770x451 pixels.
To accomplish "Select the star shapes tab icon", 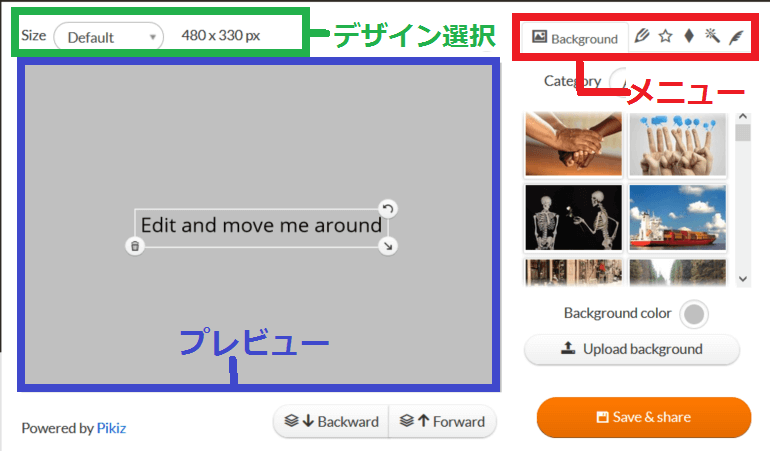I will click(x=665, y=36).
